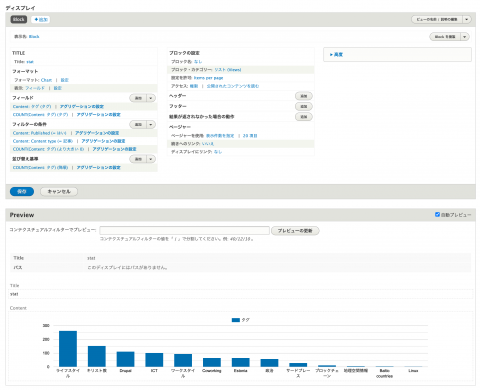The width and height of the screenshot is (480, 390).
Task: Select the Block display tab
Action: (x=18, y=19)
